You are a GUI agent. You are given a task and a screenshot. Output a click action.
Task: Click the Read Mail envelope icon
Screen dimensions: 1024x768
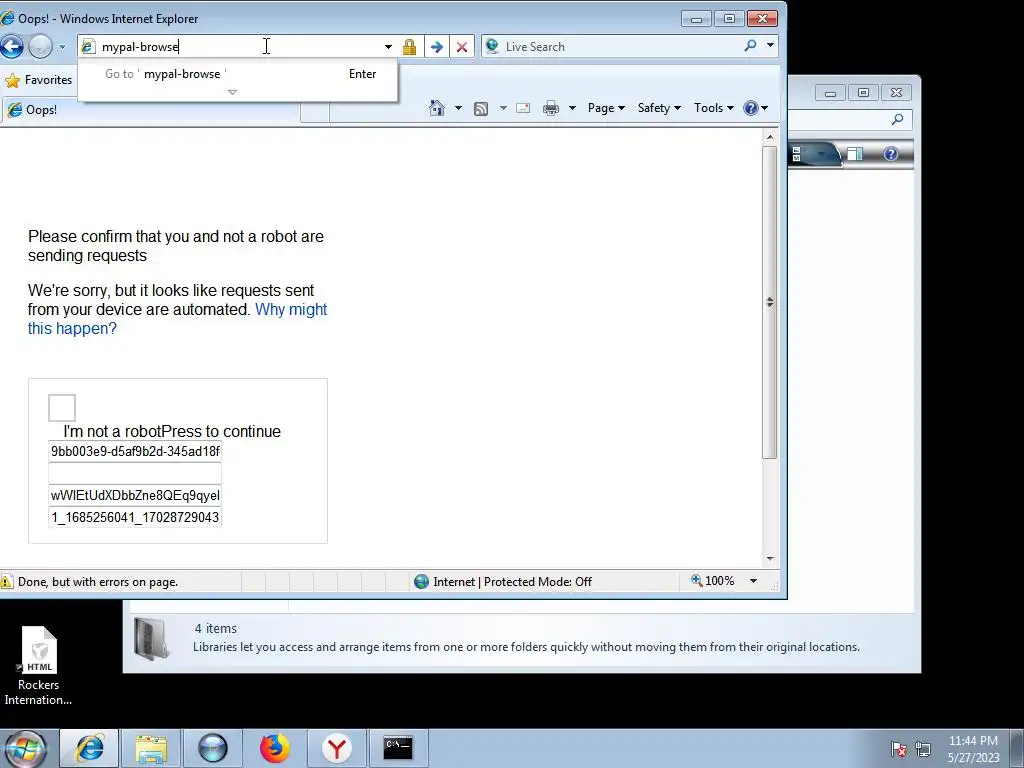(x=523, y=108)
